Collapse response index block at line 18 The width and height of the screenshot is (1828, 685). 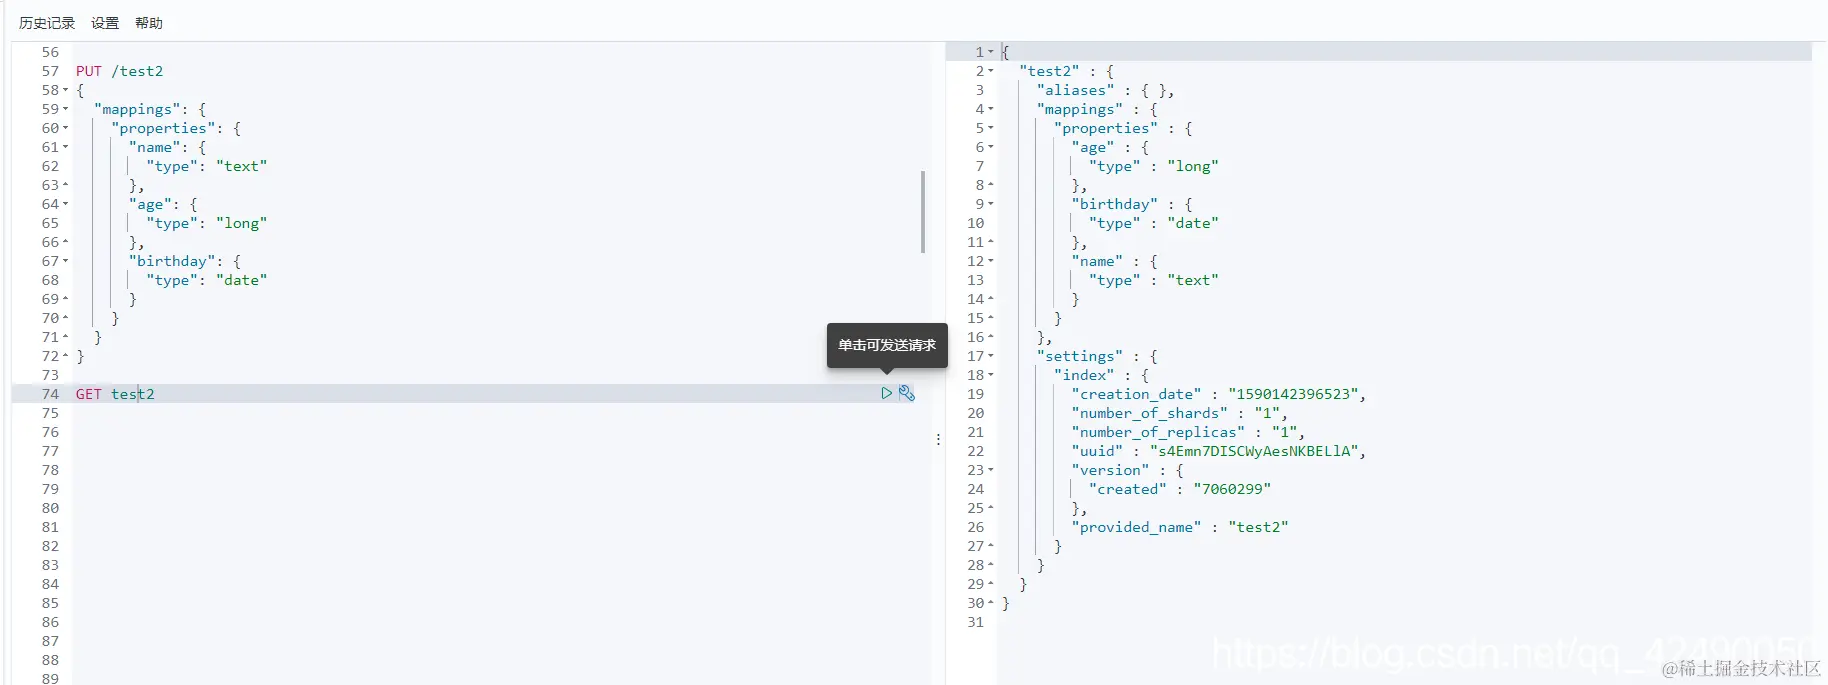tap(991, 375)
